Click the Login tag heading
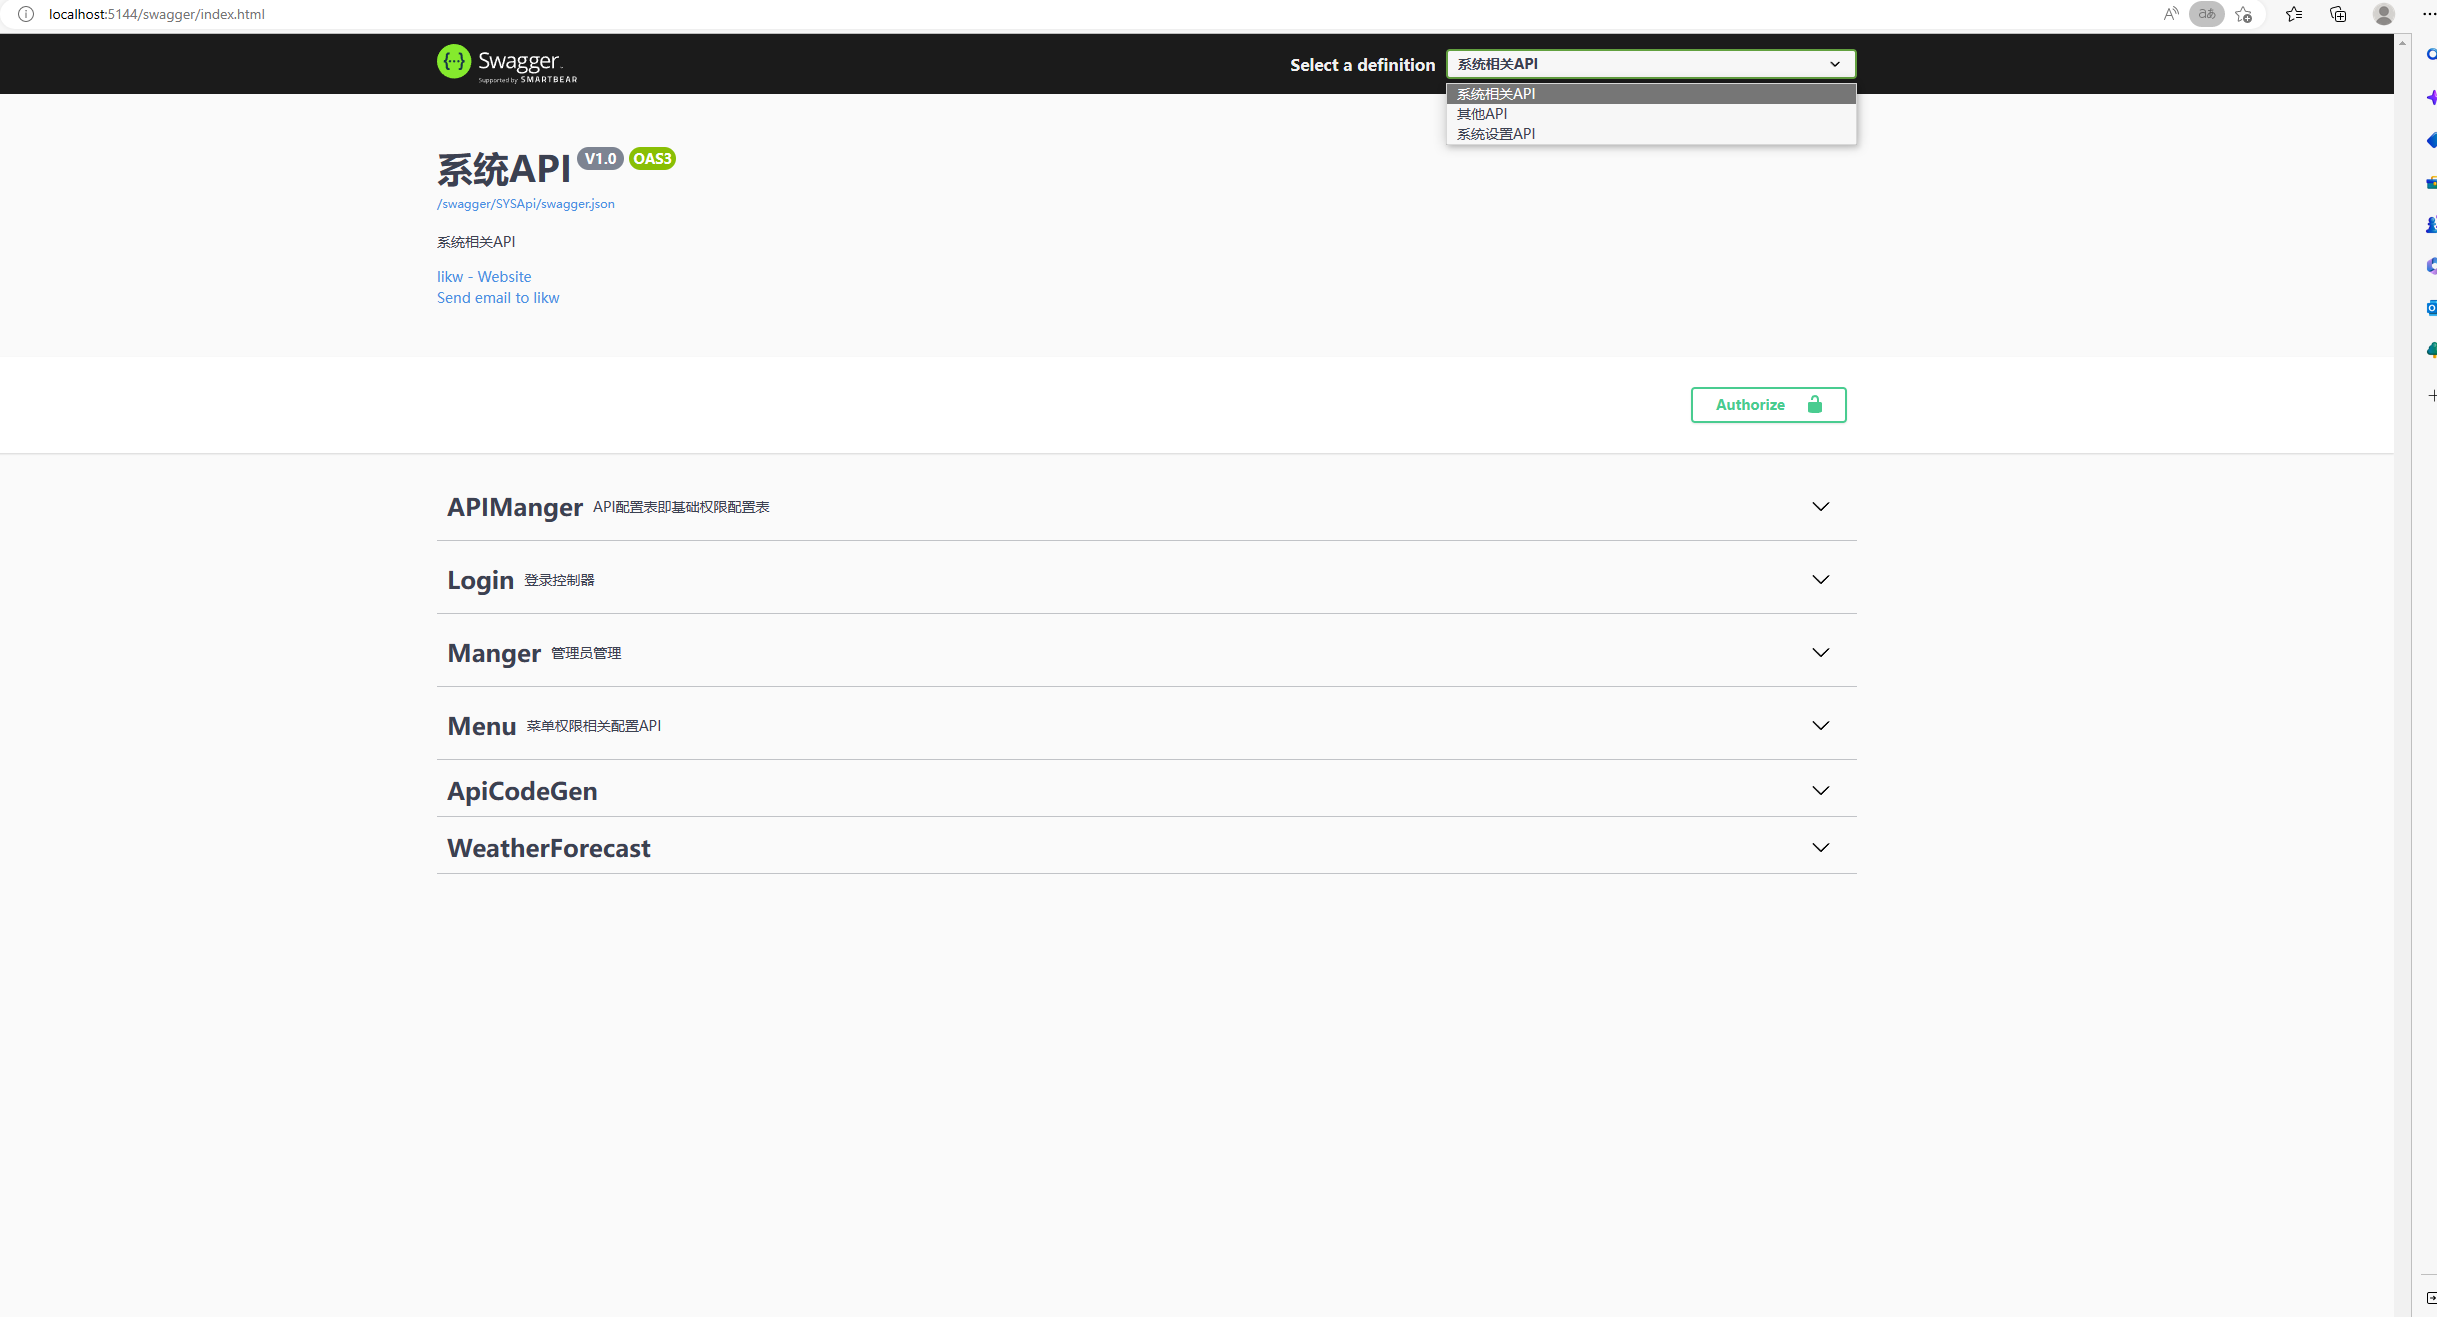This screenshot has width=2437, height=1317. pos(480,580)
